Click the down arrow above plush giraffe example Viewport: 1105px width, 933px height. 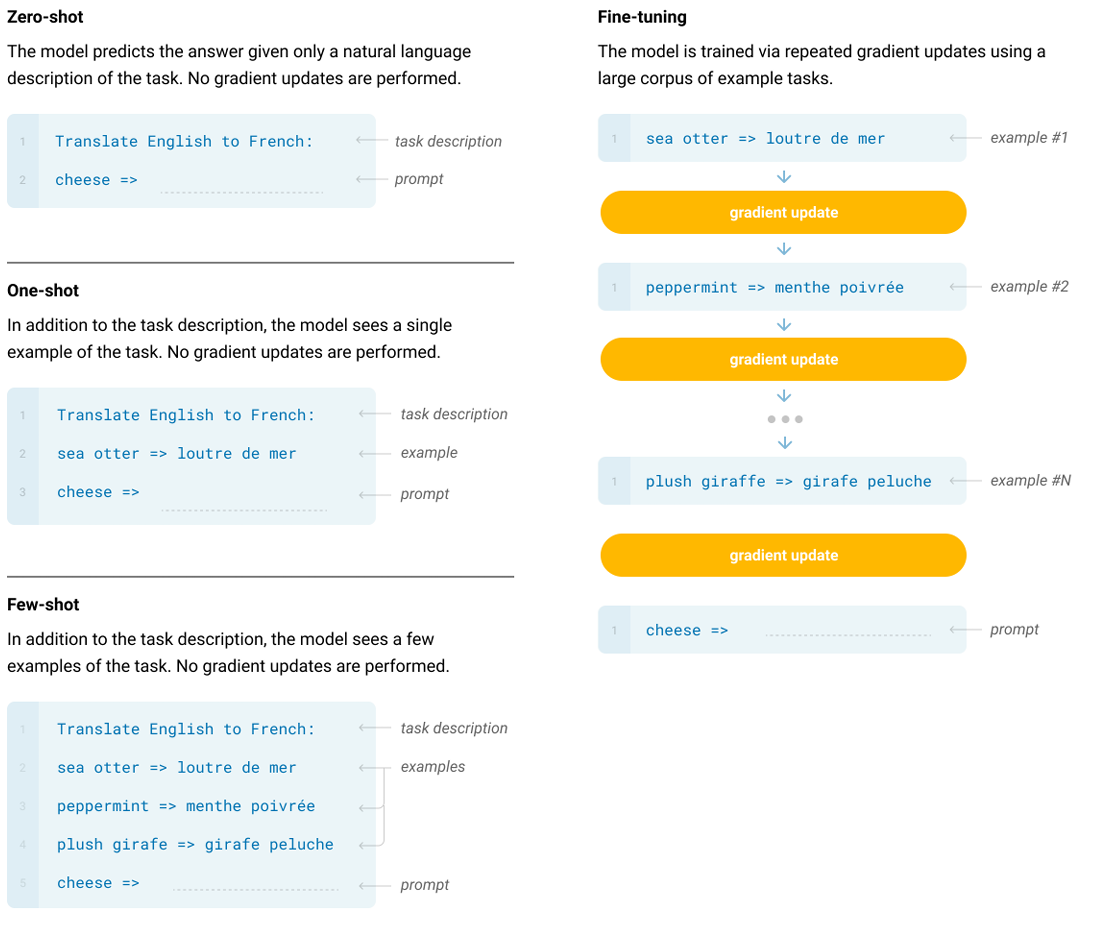point(784,443)
